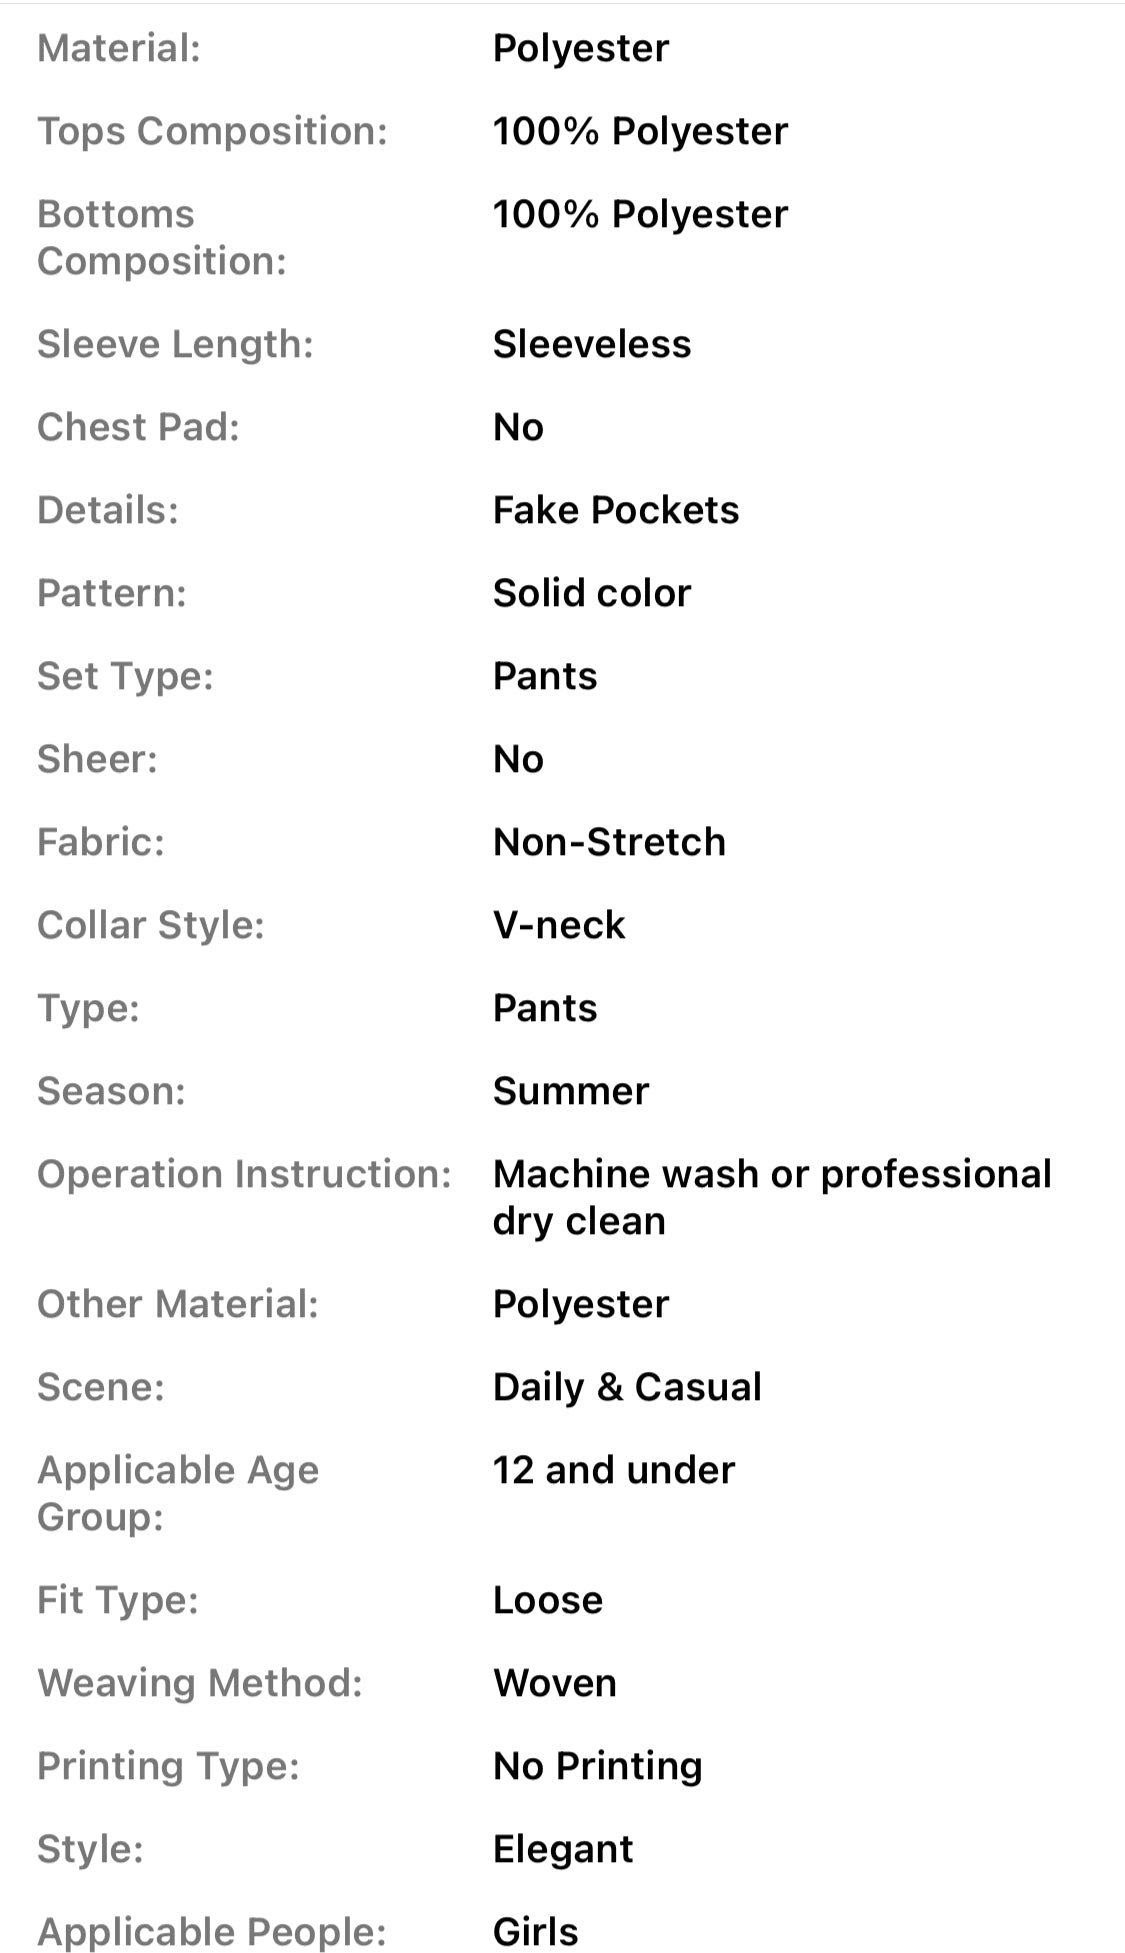This screenshot has width=1125, height=1953.
Task: Click the "Woven" weaving method value
Action: tap(554, 1683)
